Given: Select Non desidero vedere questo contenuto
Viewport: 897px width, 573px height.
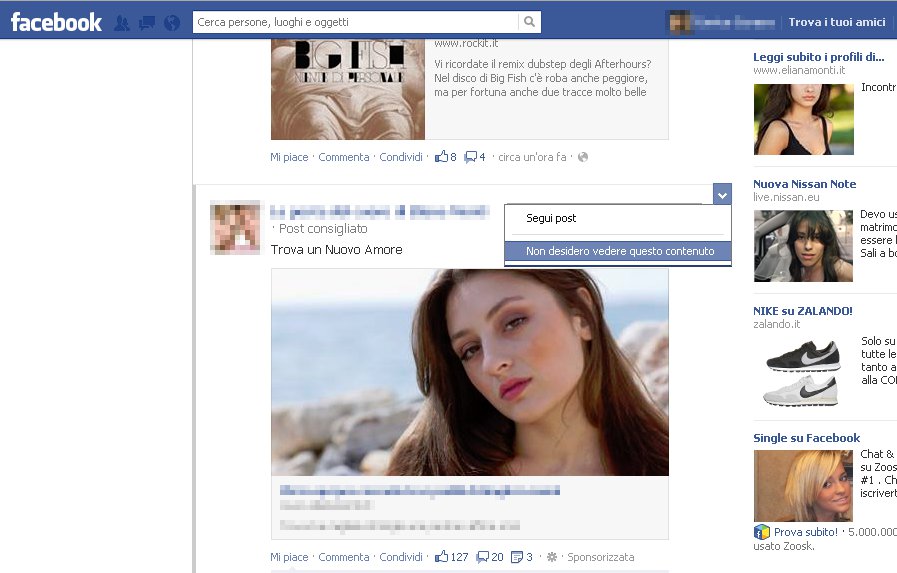Looking at the screenshot, I should pos(618,251).
